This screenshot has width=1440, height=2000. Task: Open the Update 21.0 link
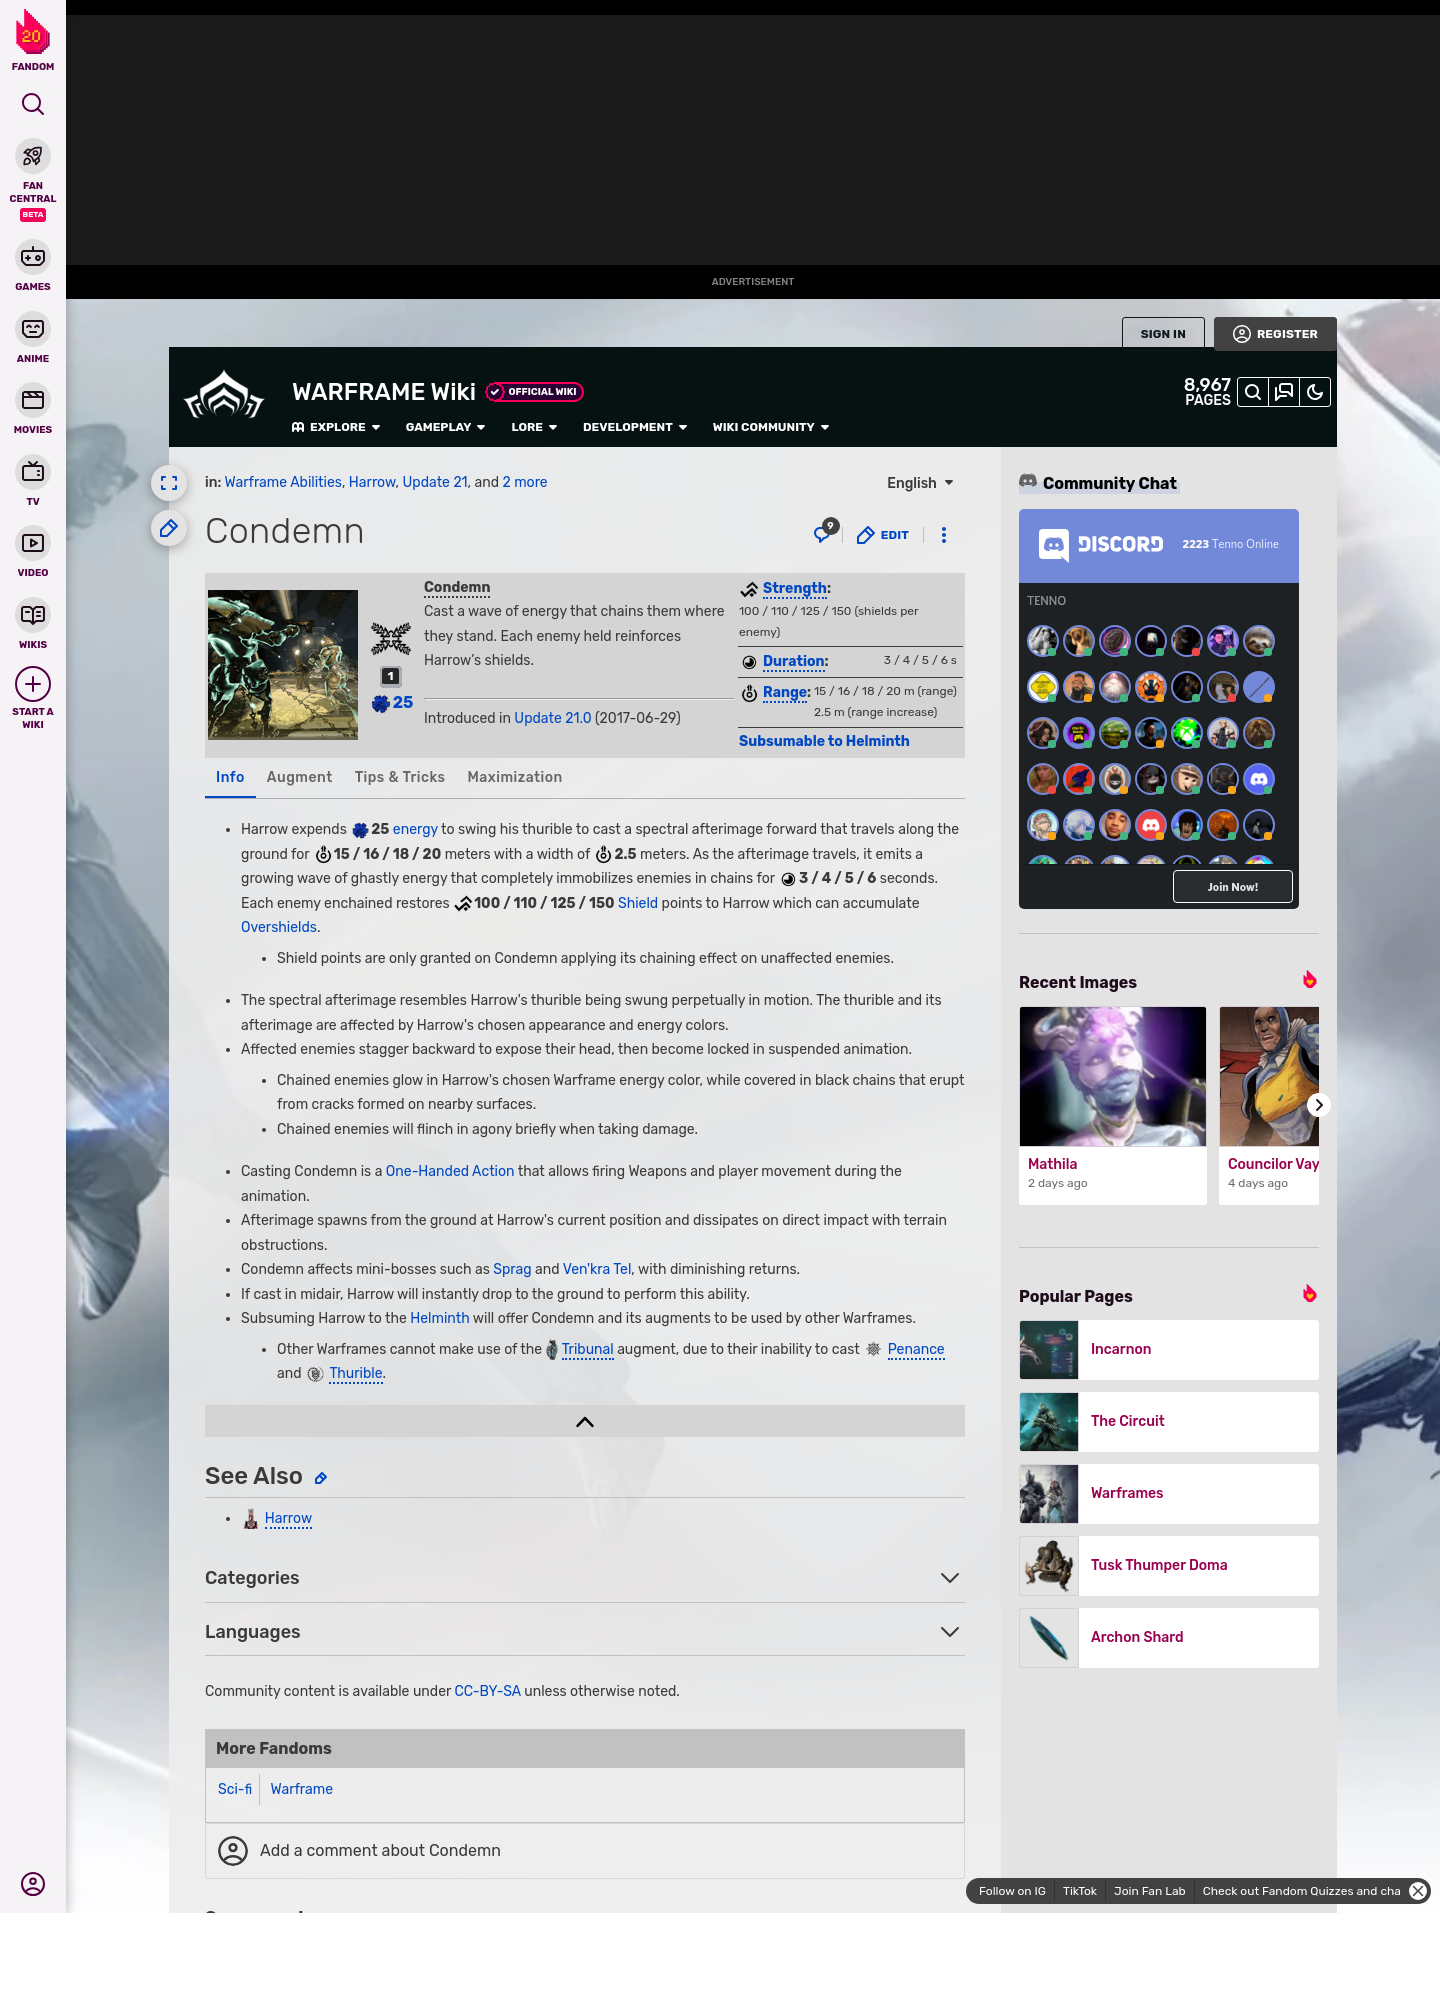coord(553,718)
